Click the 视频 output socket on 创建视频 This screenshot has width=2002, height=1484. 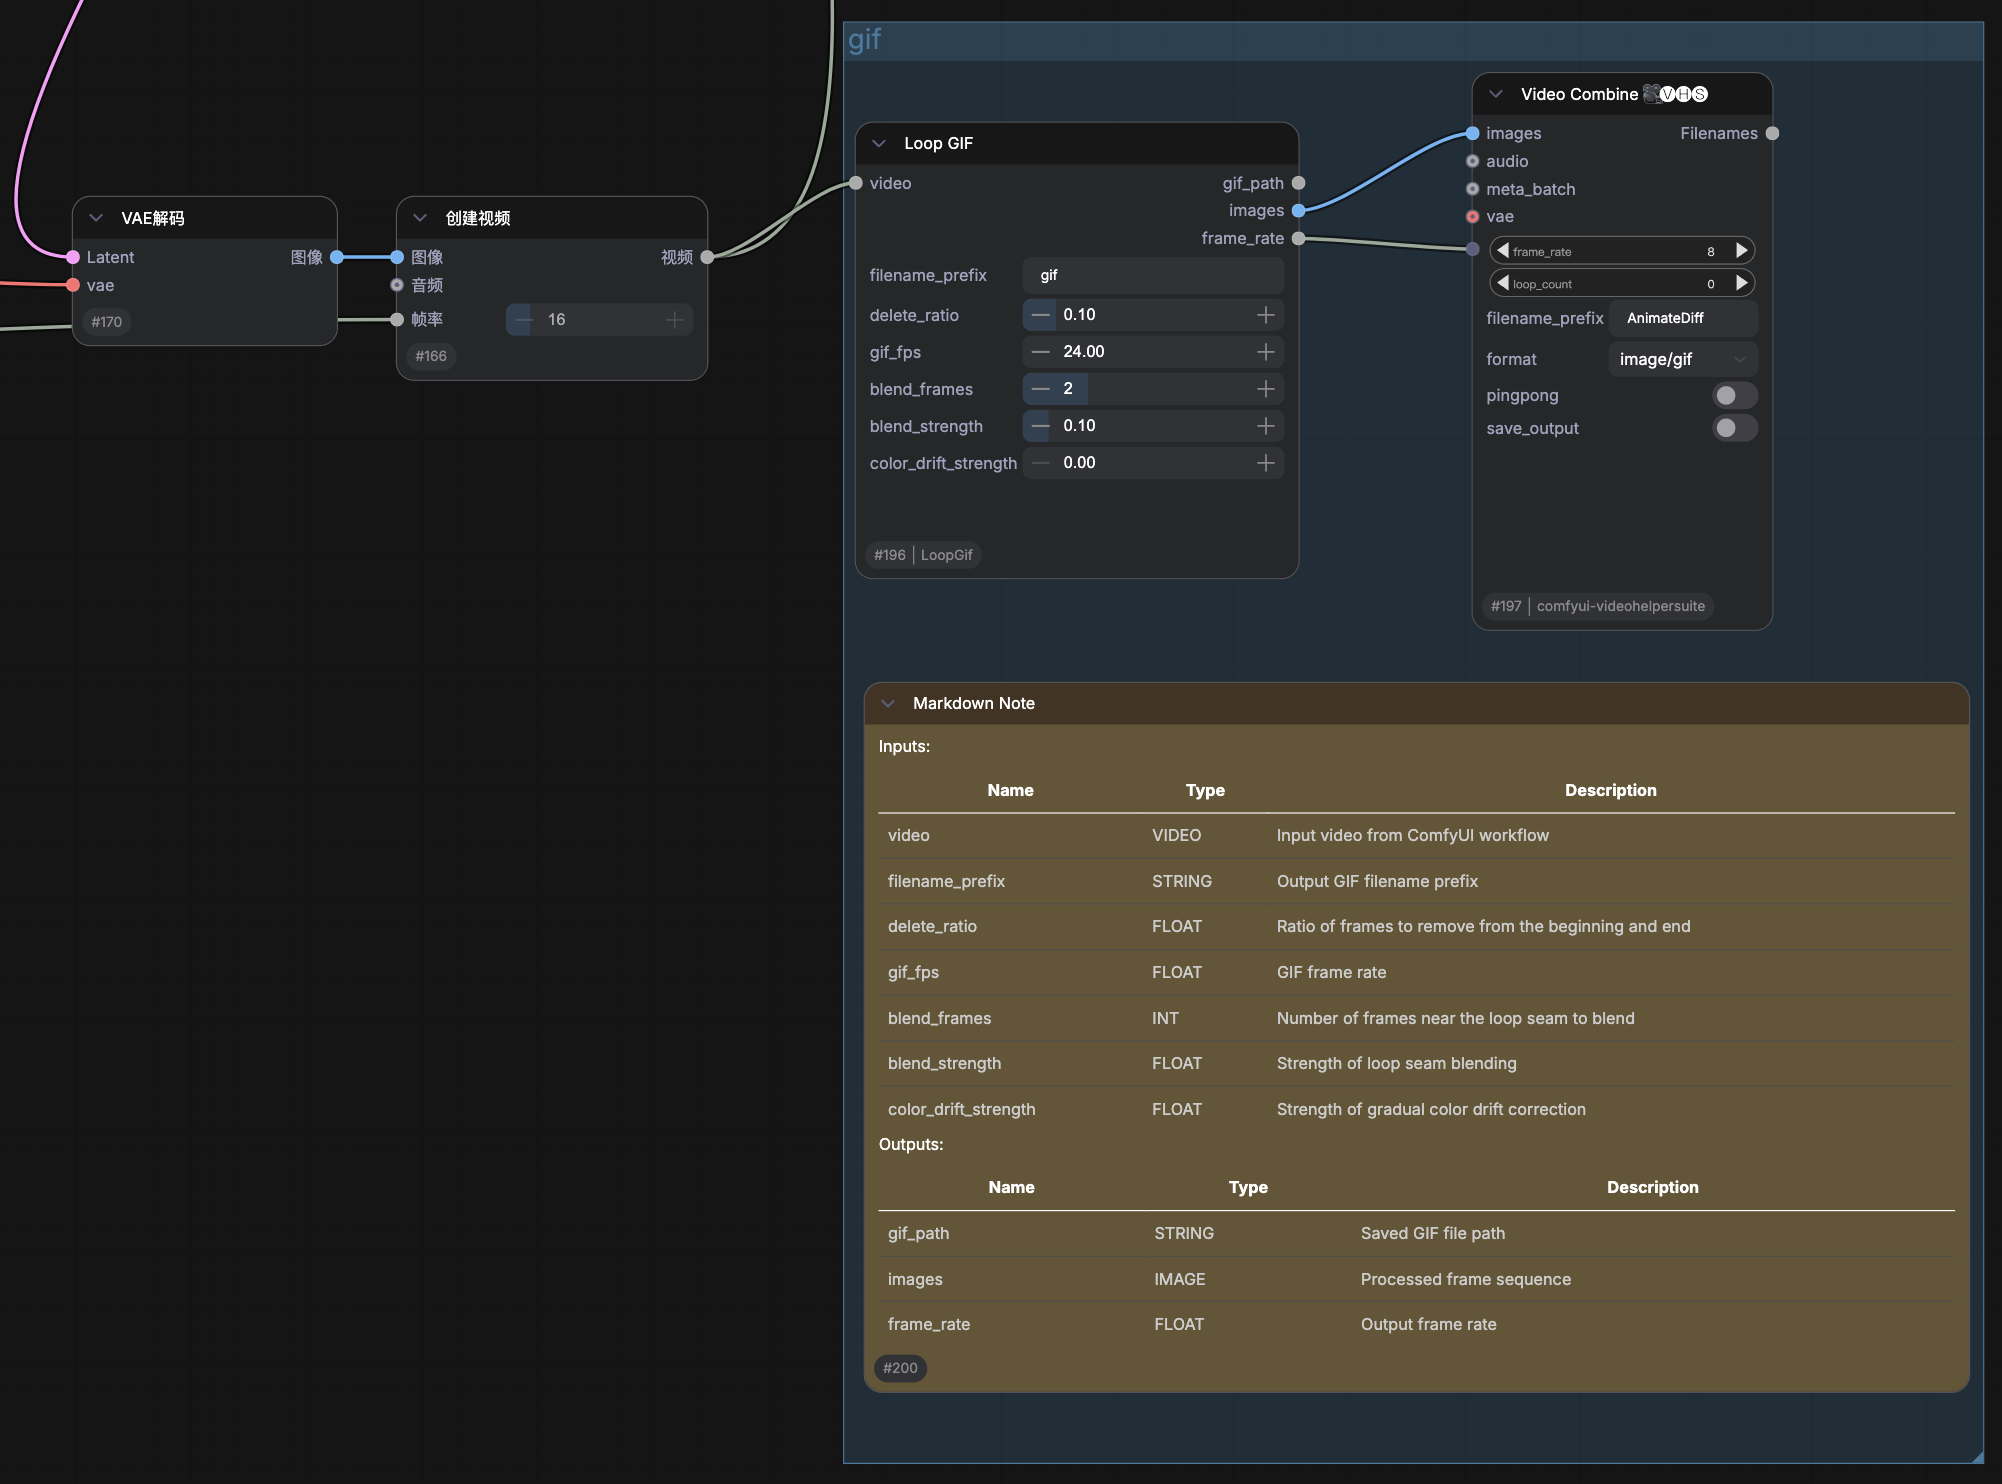coord(707,257)
